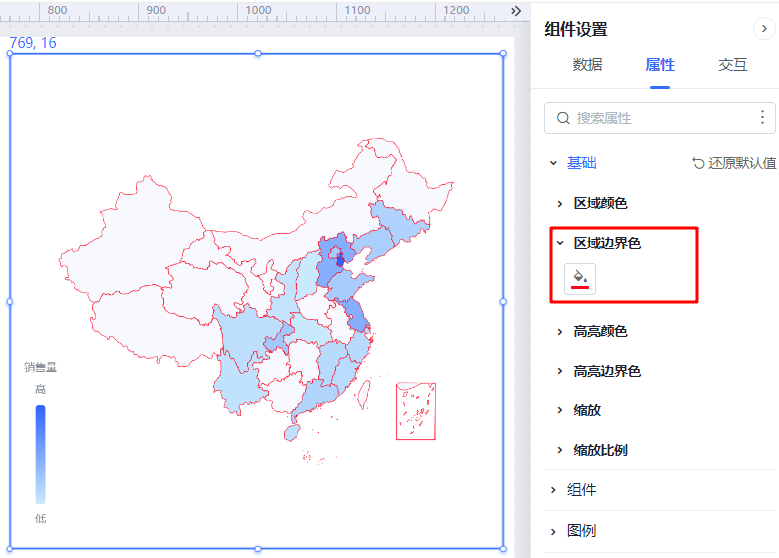The height and width of the screenshot is (558, 779).
Task: Collapse the 区域边界色 property
Action: pyautogui.click(x=560, y=243)
